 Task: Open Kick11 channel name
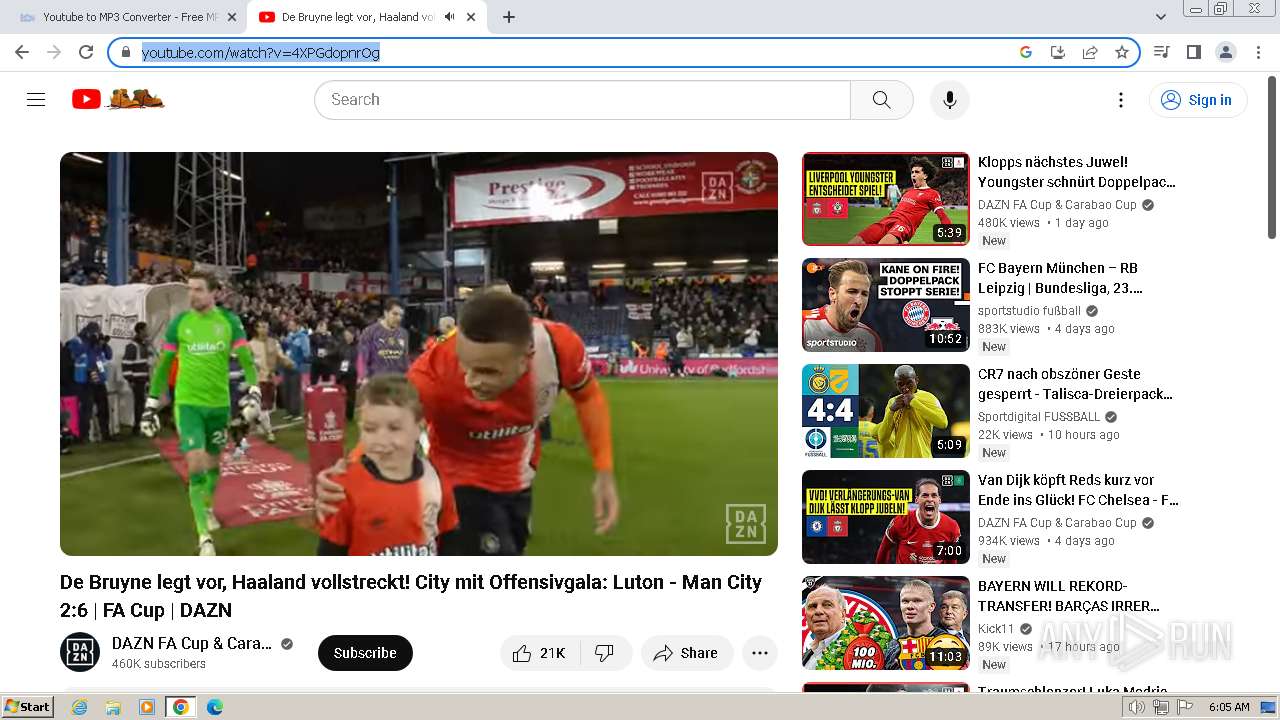996,629
